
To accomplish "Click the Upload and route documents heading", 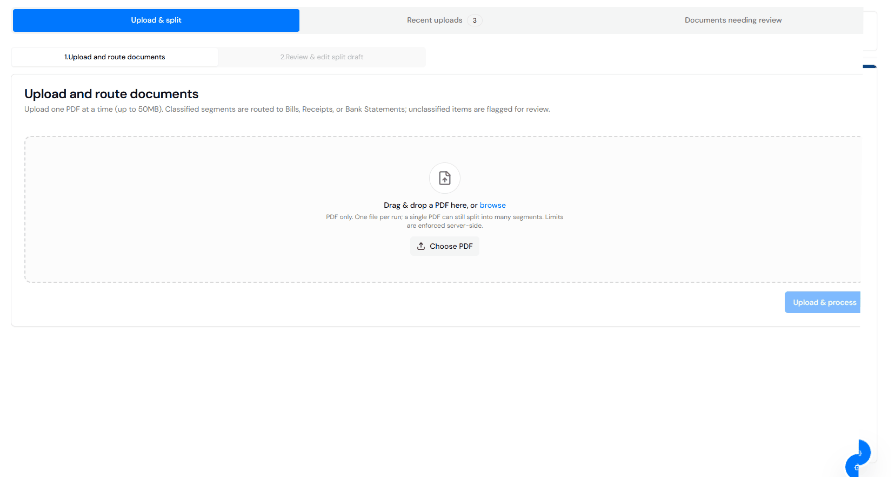I will click(111, 94).
